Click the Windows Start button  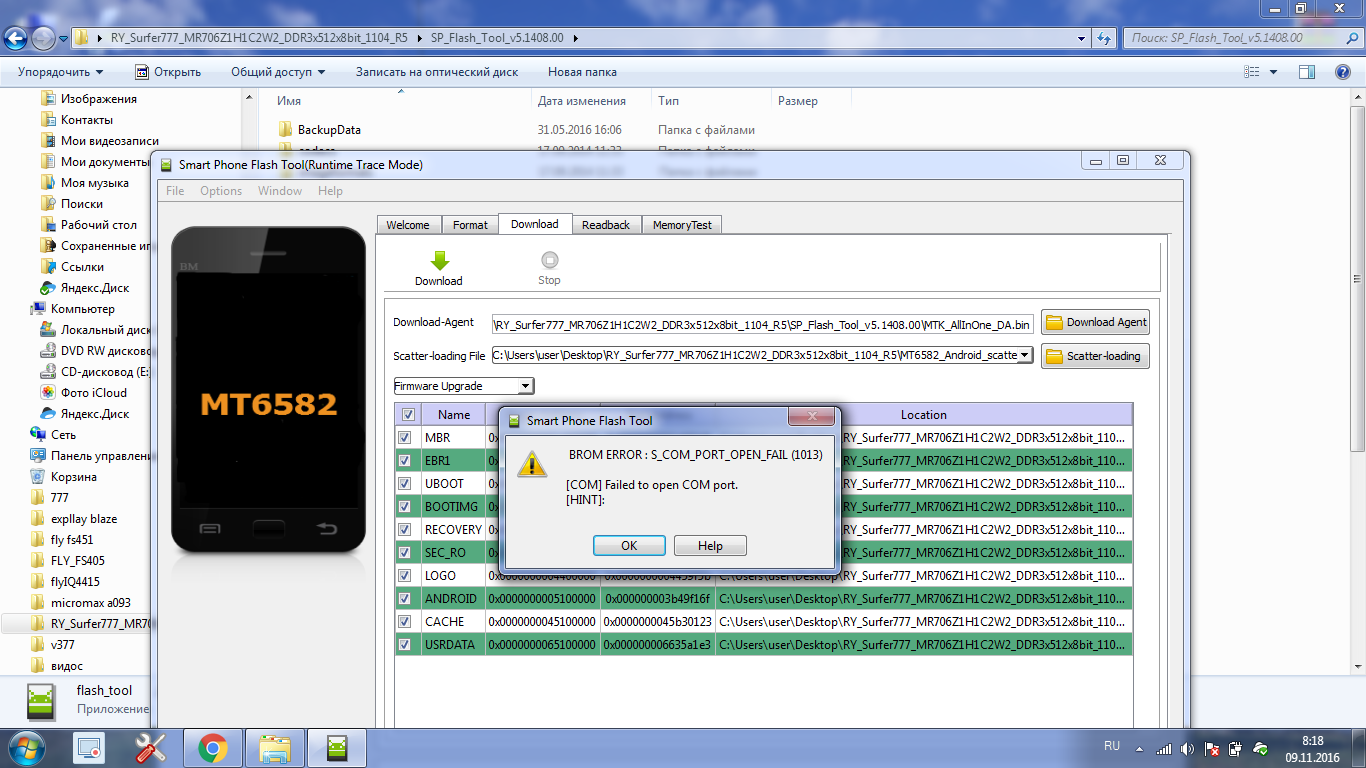click(x=25, y=747)
